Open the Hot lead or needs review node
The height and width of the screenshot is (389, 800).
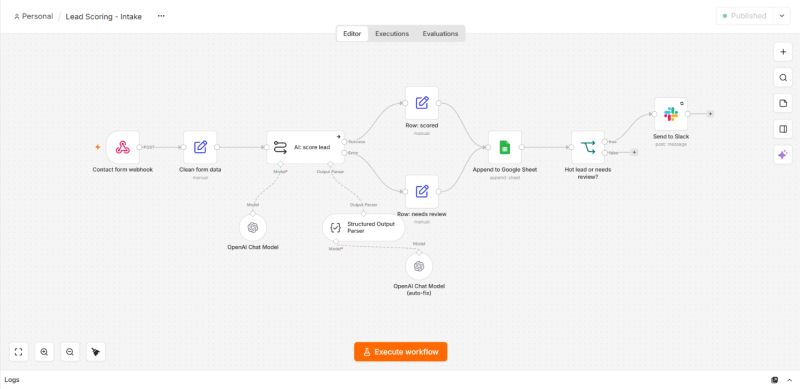pyautogui.click(x=588, y=148)
